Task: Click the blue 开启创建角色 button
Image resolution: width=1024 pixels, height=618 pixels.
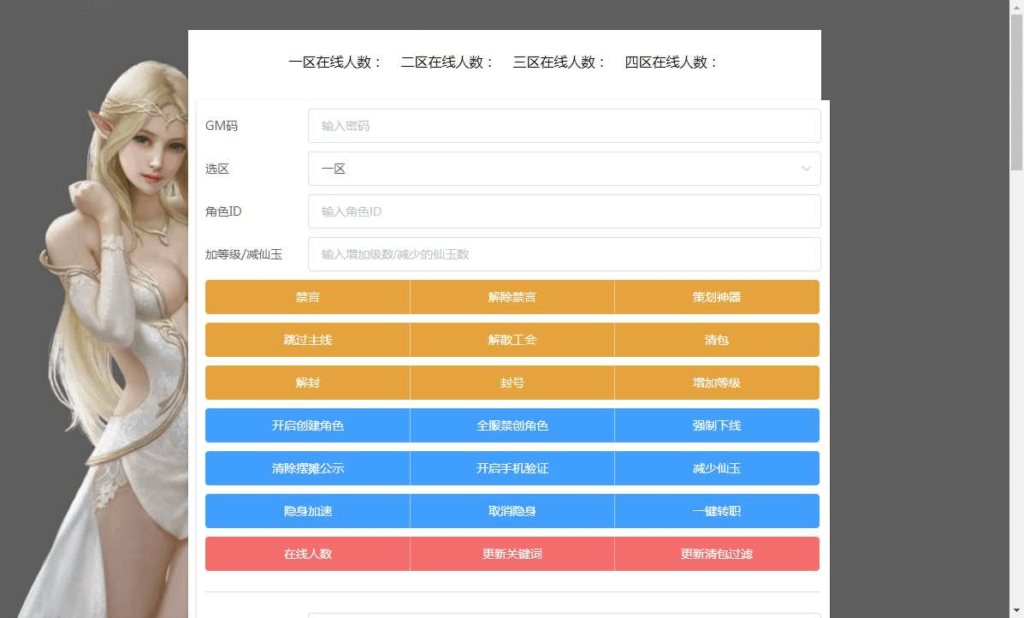Action: pyautogui.click(x=307, y=426)
